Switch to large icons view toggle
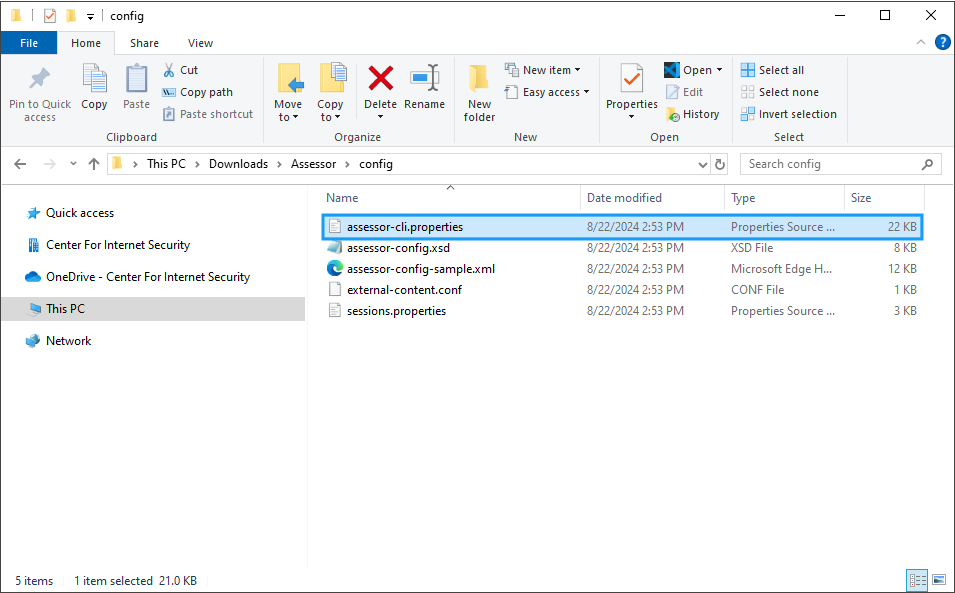The width and height of the screenshot is (955, 593). [x=939, y=580]
